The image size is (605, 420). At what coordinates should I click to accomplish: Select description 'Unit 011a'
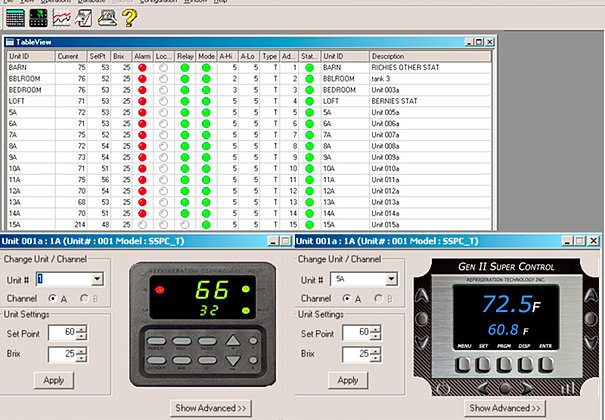click(x=385, y=180)
